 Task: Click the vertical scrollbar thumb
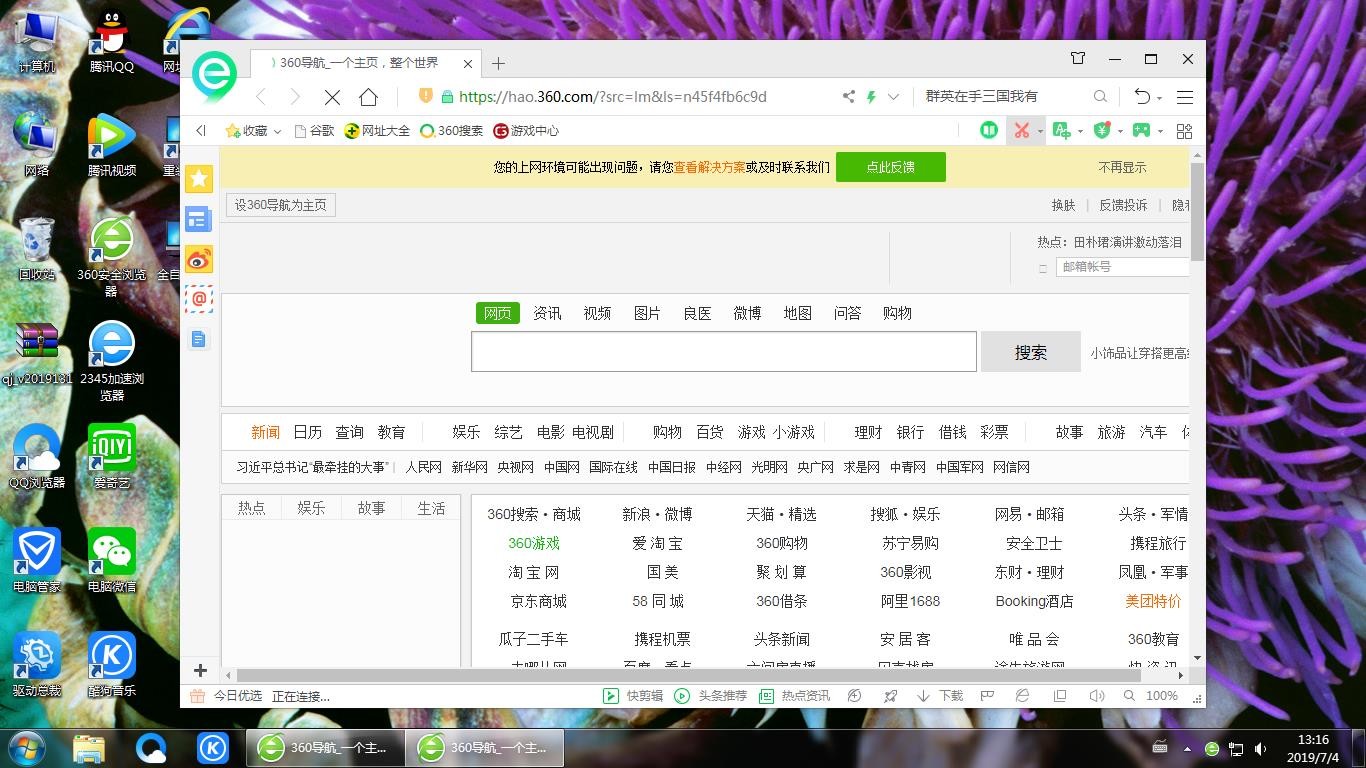[1197, 212]
